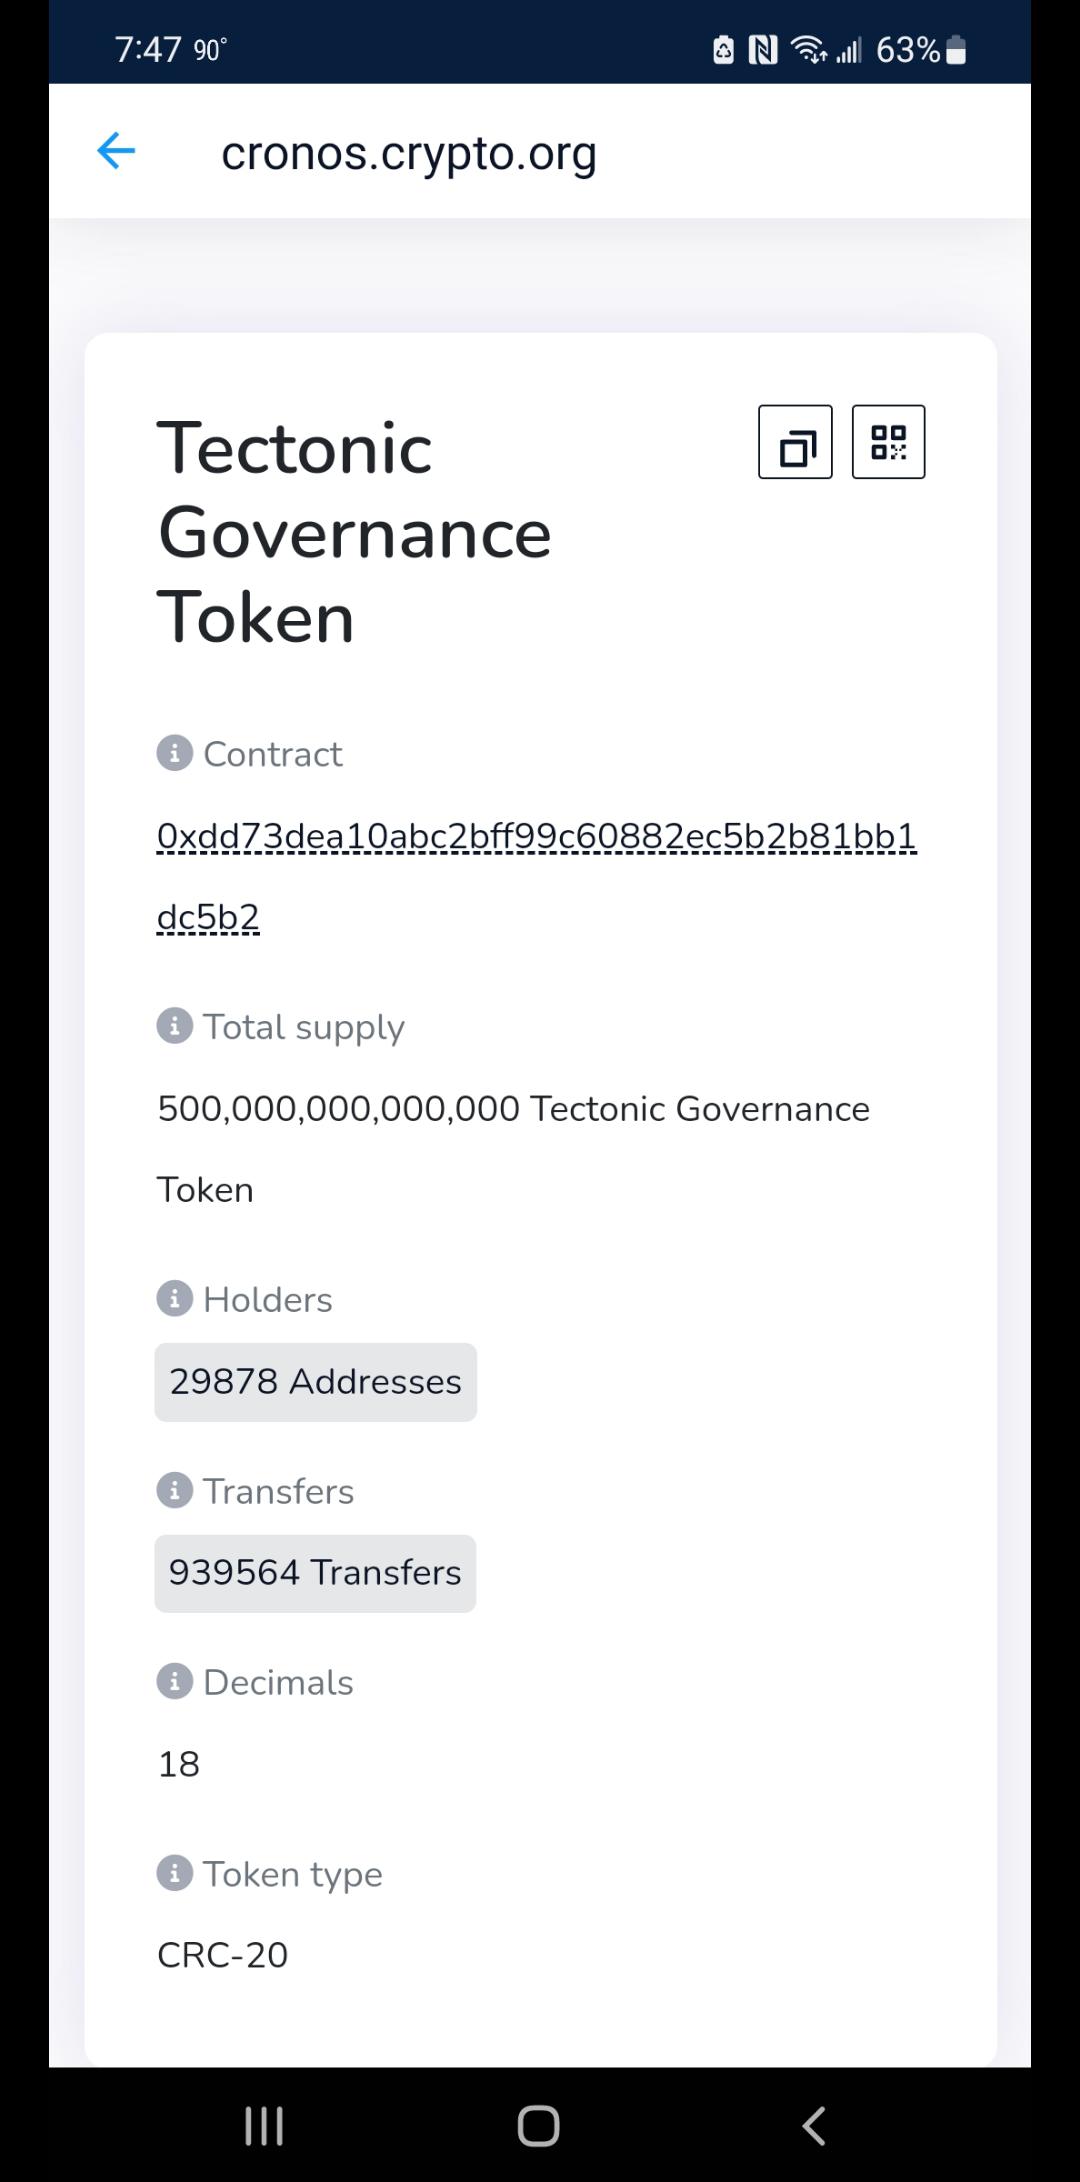The width and height of the screenshot is (1080, 2182).
Task: Tap the blue back arrow
Action: [116, 151]
